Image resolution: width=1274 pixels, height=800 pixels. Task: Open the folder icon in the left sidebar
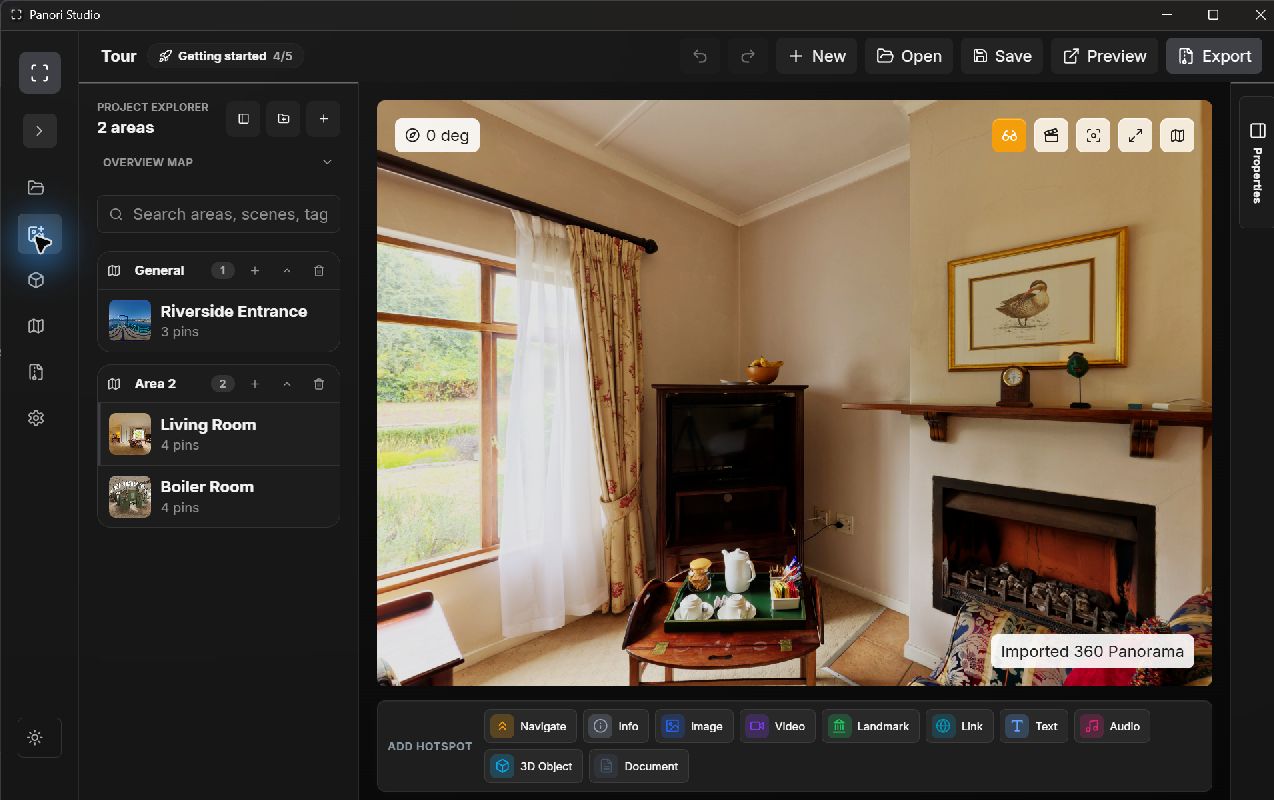coord(36,187)
